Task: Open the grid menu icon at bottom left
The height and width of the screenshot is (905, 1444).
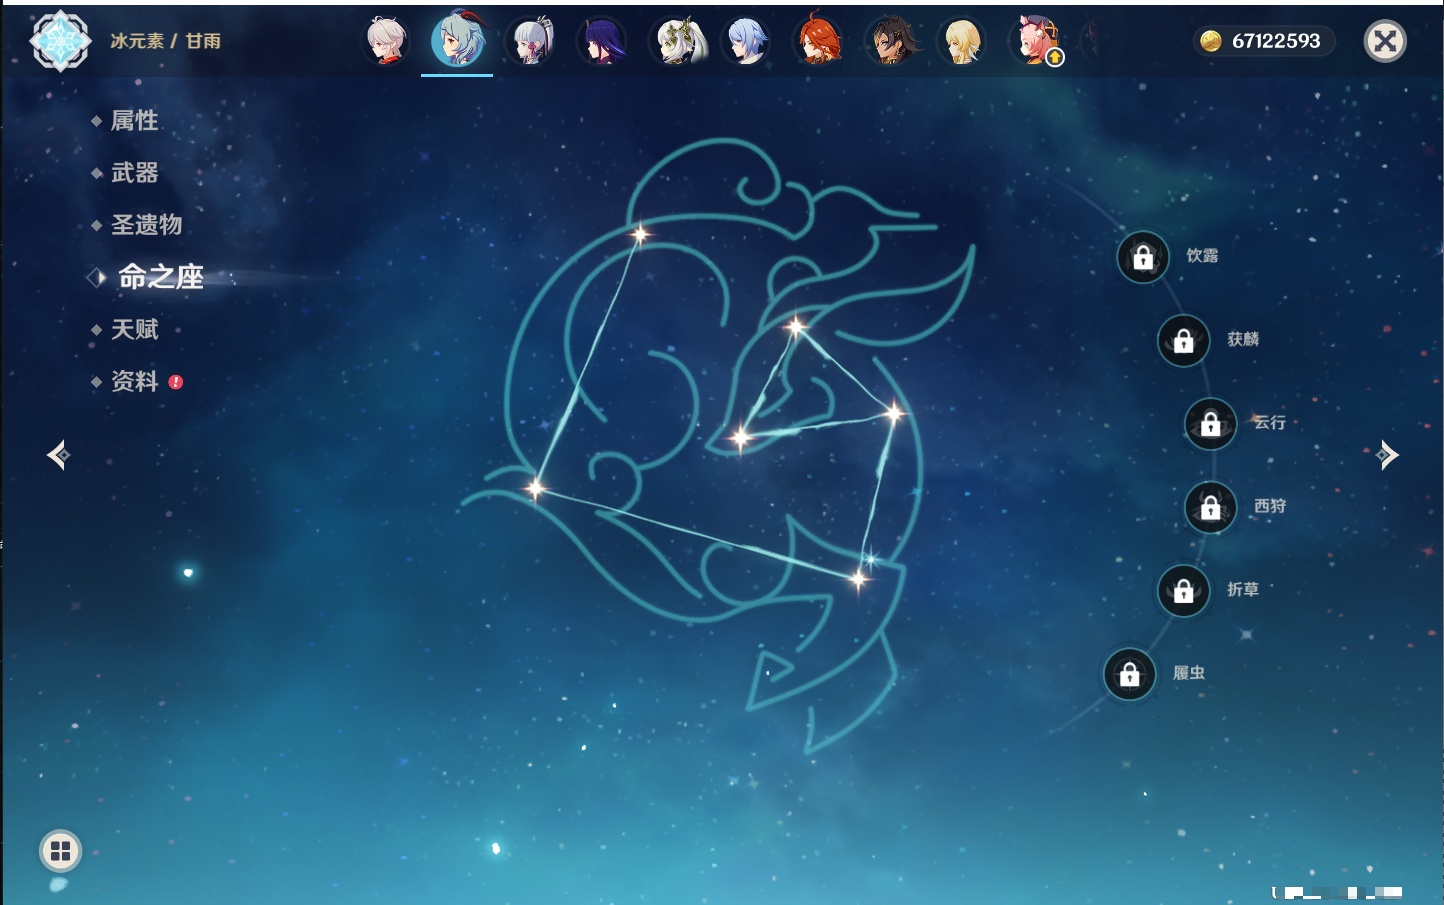Action: (x=60, y=851)
